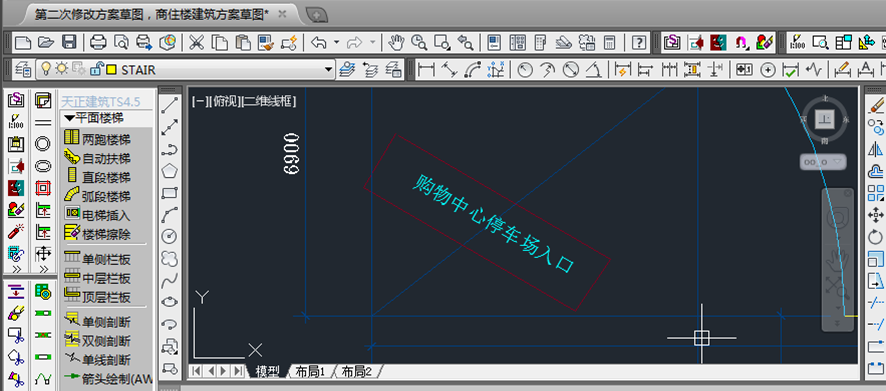Click the Zoom Realtime magnifier icon

[419, 42]
